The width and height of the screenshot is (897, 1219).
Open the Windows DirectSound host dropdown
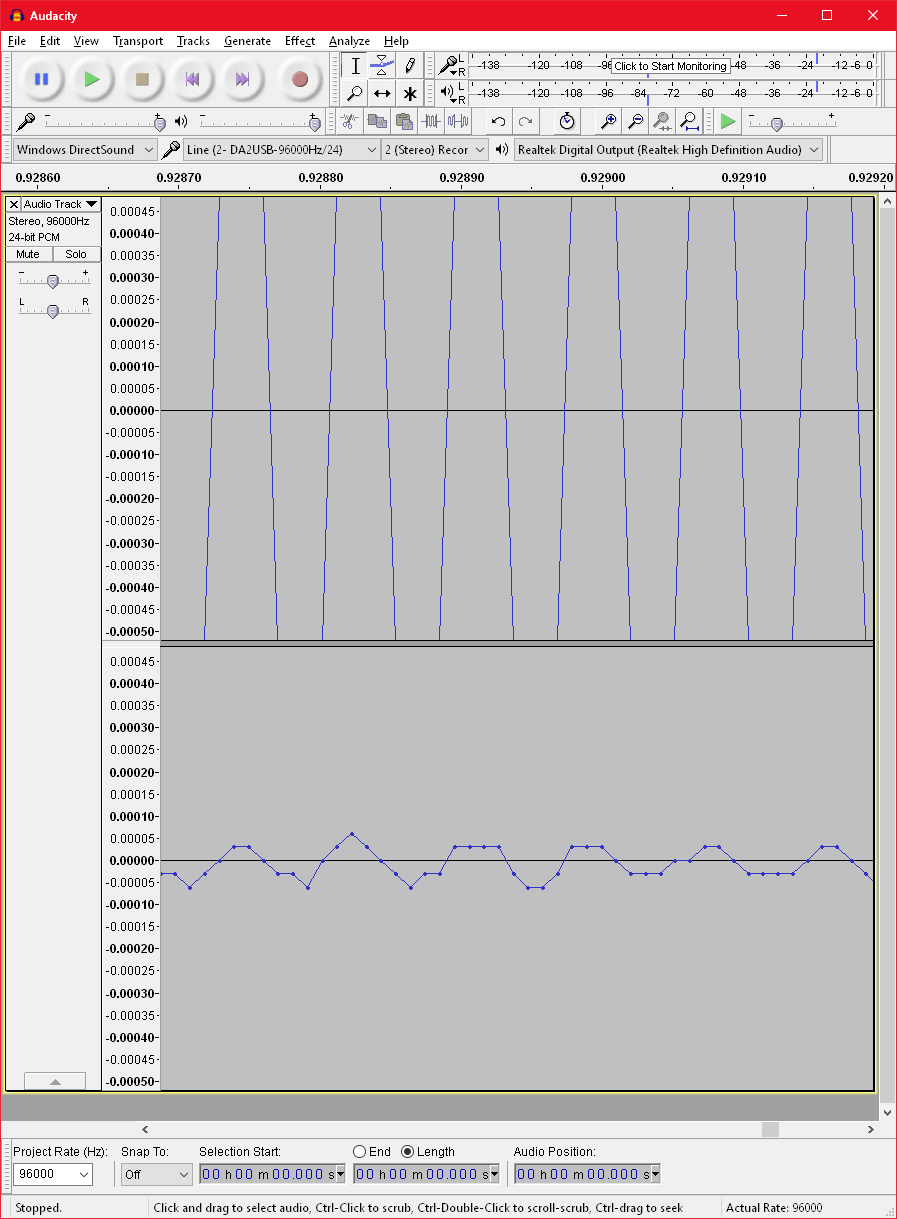pos(85,150)
